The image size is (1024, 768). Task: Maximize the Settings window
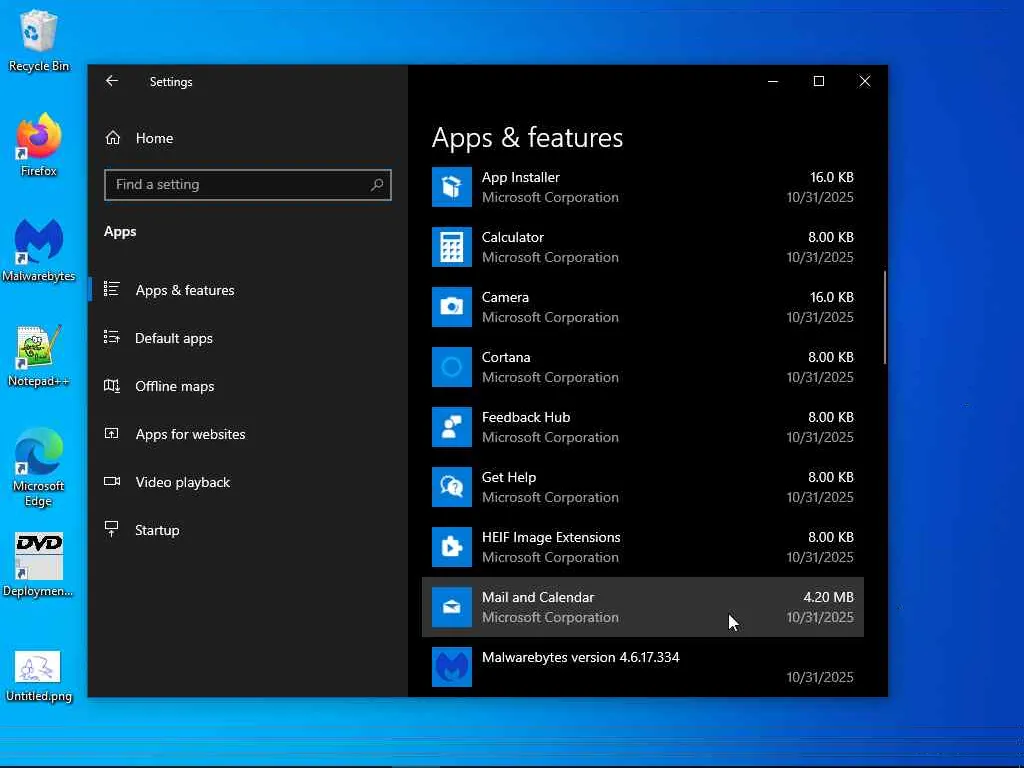(x=818, y=81)
